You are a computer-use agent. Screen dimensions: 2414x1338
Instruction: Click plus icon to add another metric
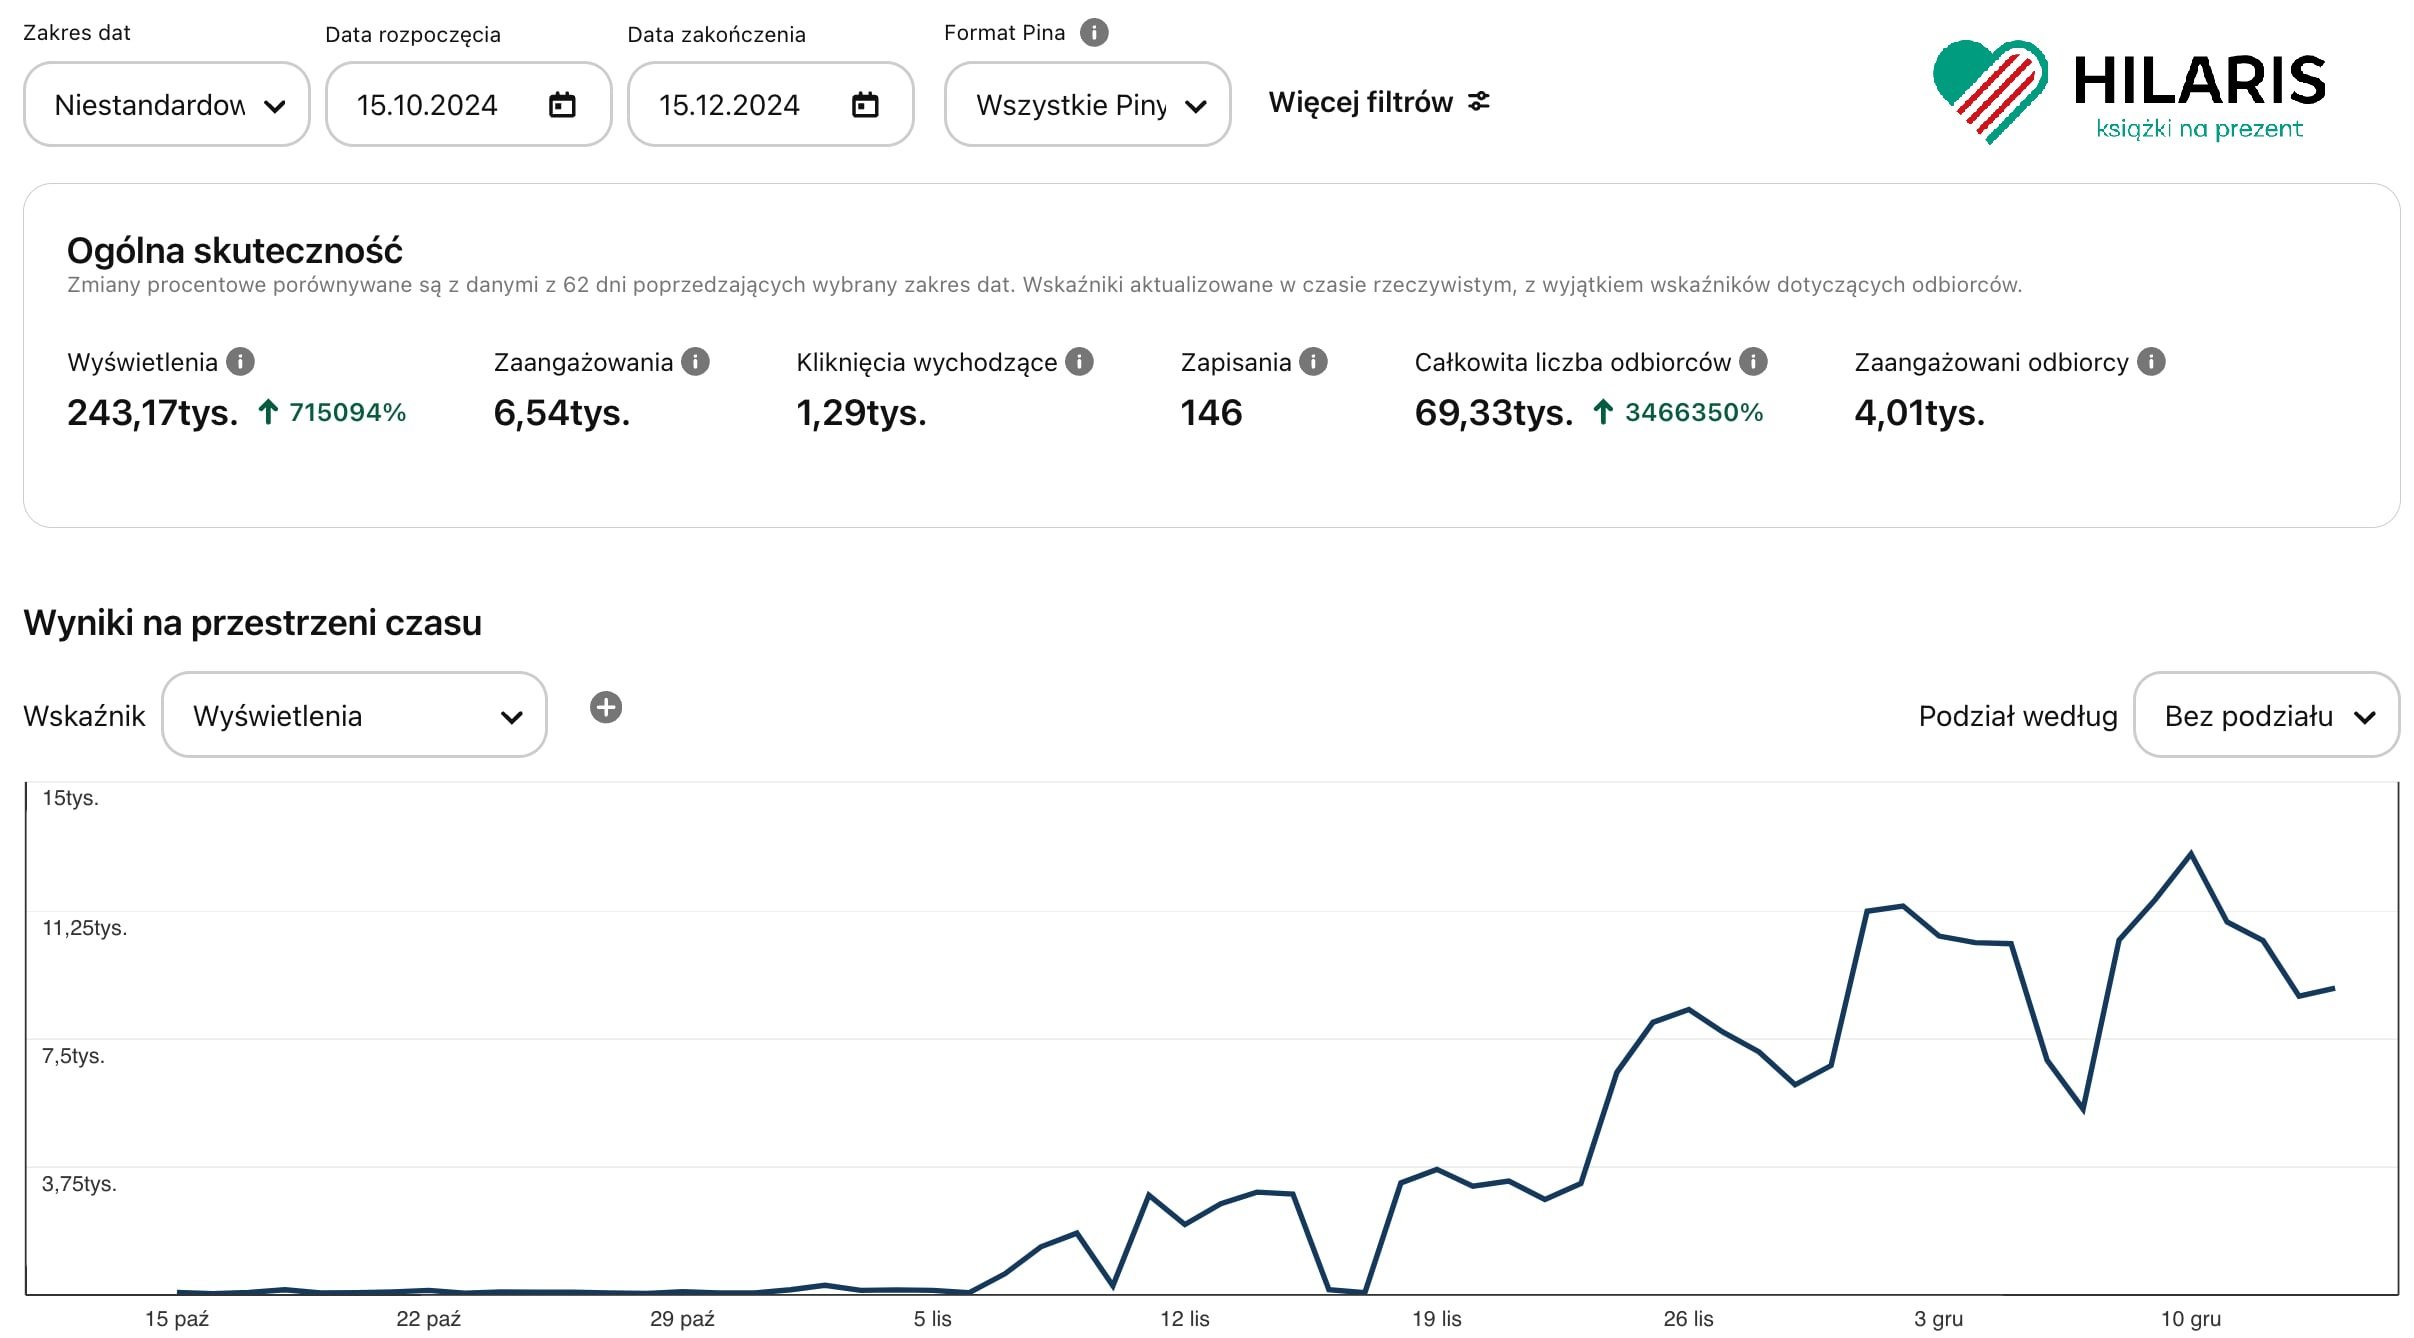coord(606,708)
